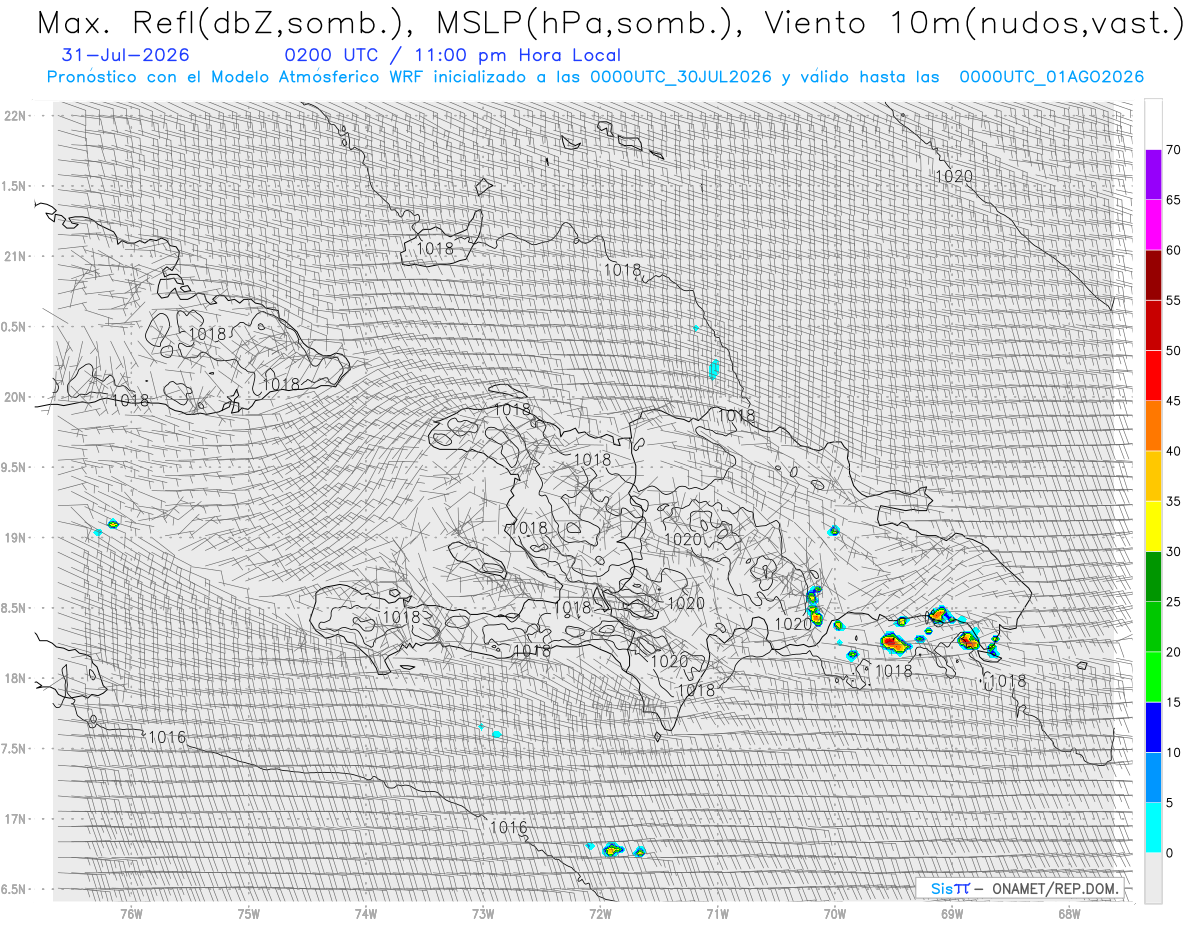Viewport: 1200px width, 927px height.
Task: Select the bright green 15-20 dBZ colorbar segment
Action: tap(1153, 677)
